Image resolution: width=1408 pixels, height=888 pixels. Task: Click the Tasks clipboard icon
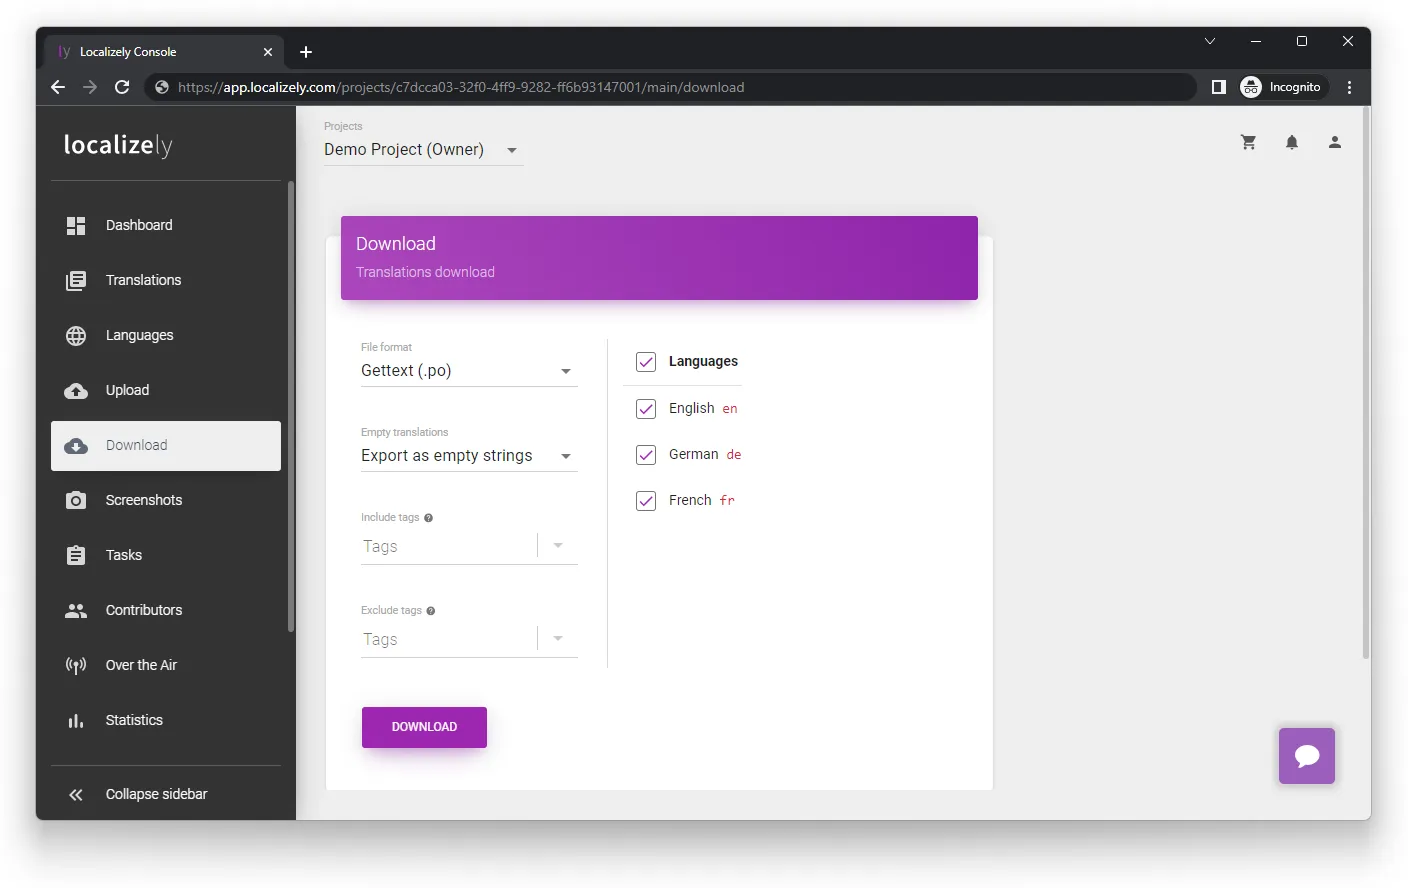tap(76, 555)
